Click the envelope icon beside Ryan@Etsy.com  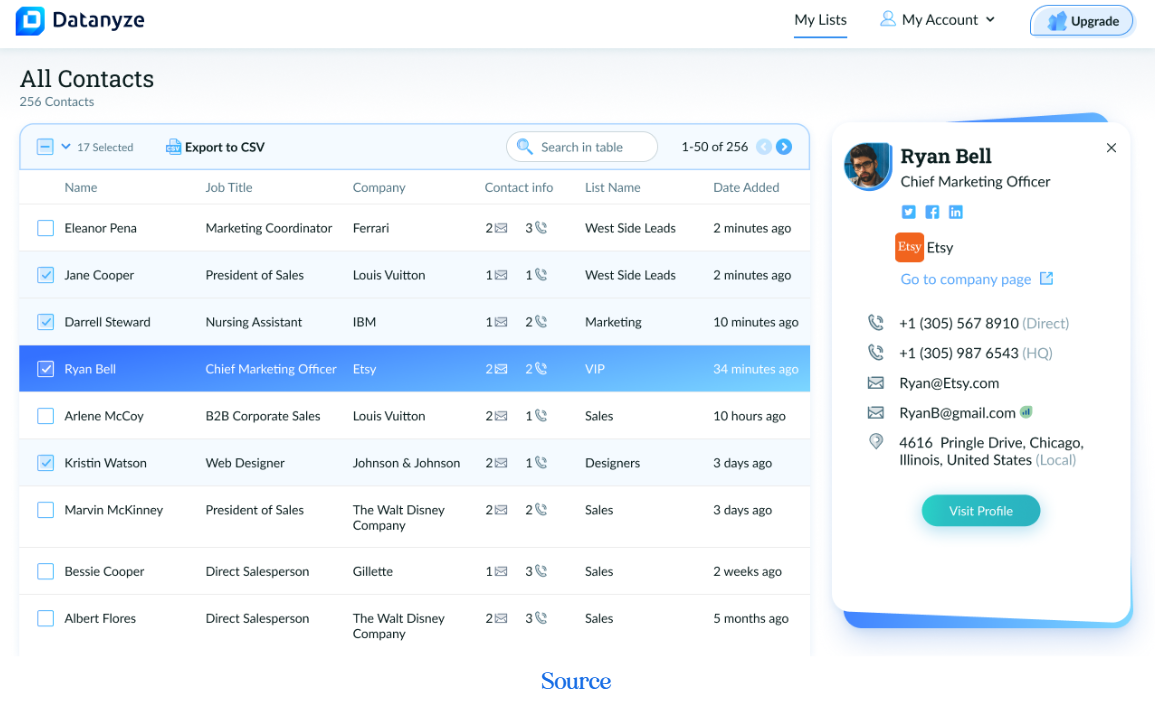876,383
